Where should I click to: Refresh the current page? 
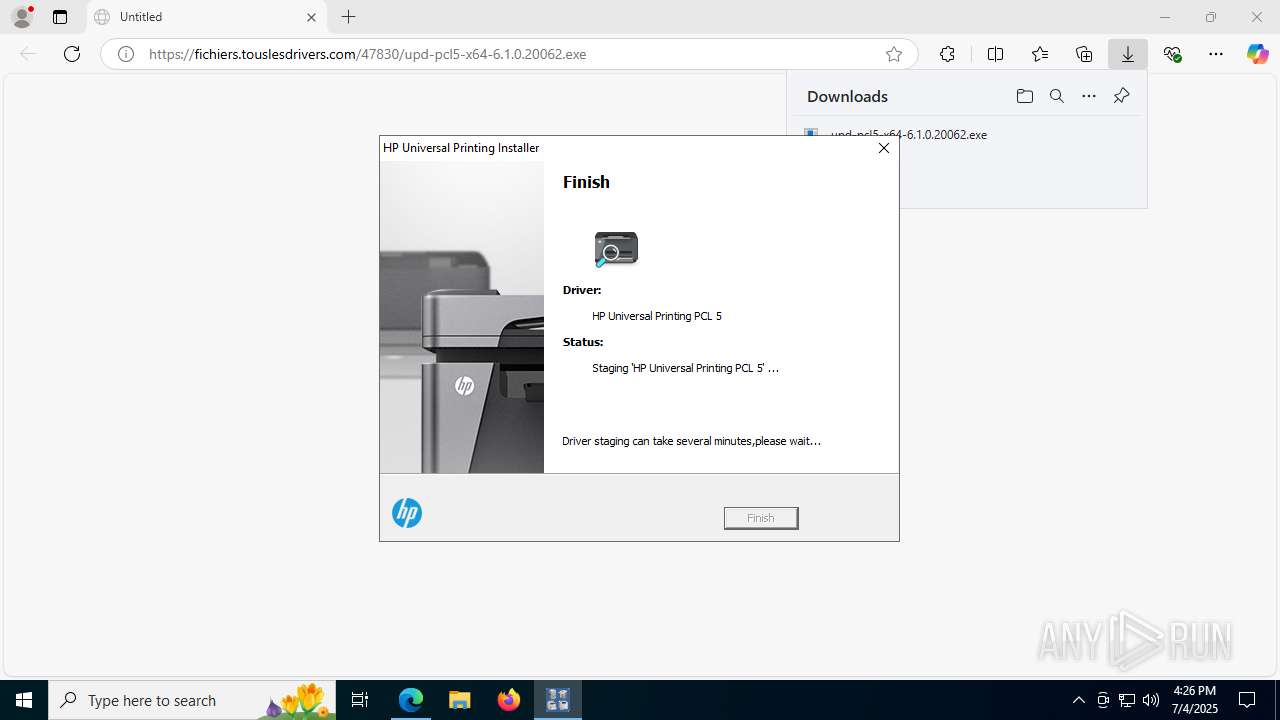coord(72,54)
